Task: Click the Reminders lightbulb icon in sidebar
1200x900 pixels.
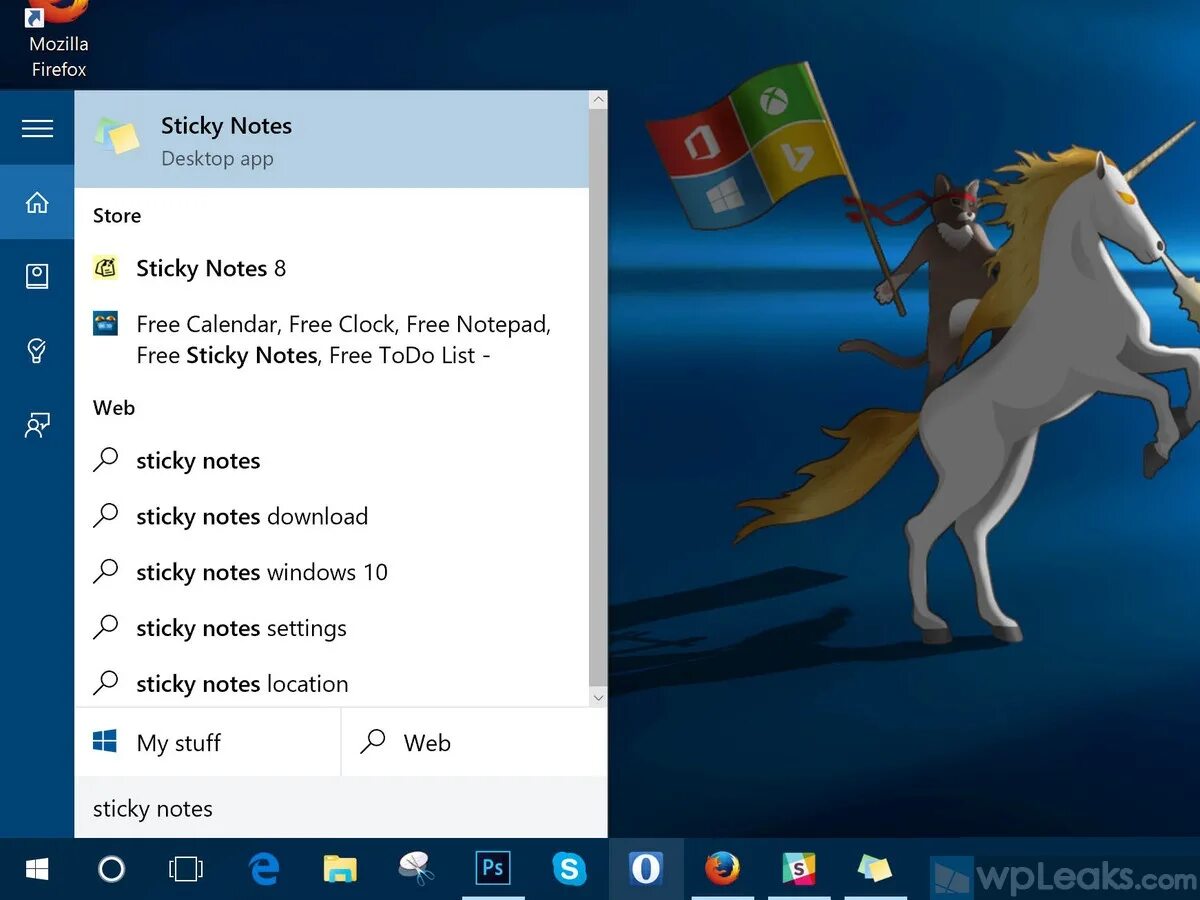Action: click(x=37, y=350)
